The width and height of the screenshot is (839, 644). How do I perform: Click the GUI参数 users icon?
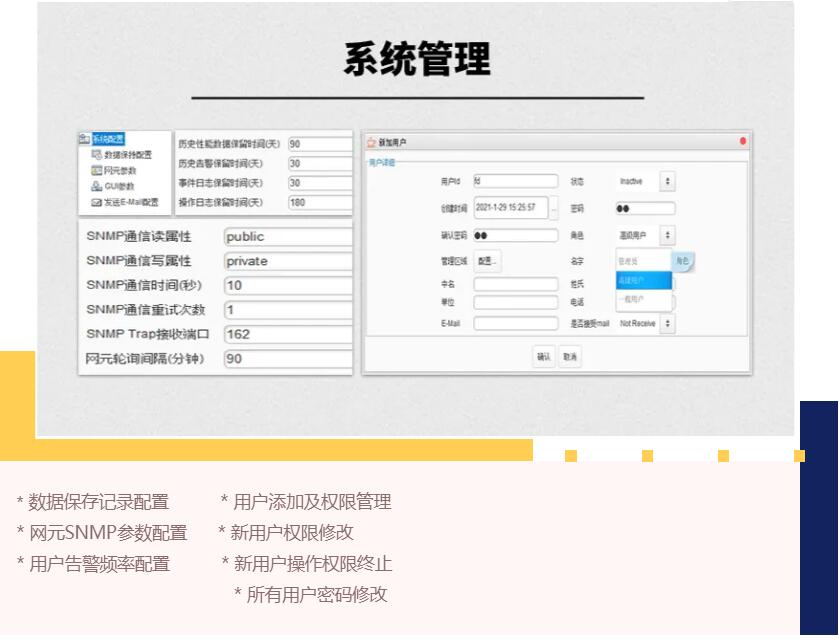96,186
